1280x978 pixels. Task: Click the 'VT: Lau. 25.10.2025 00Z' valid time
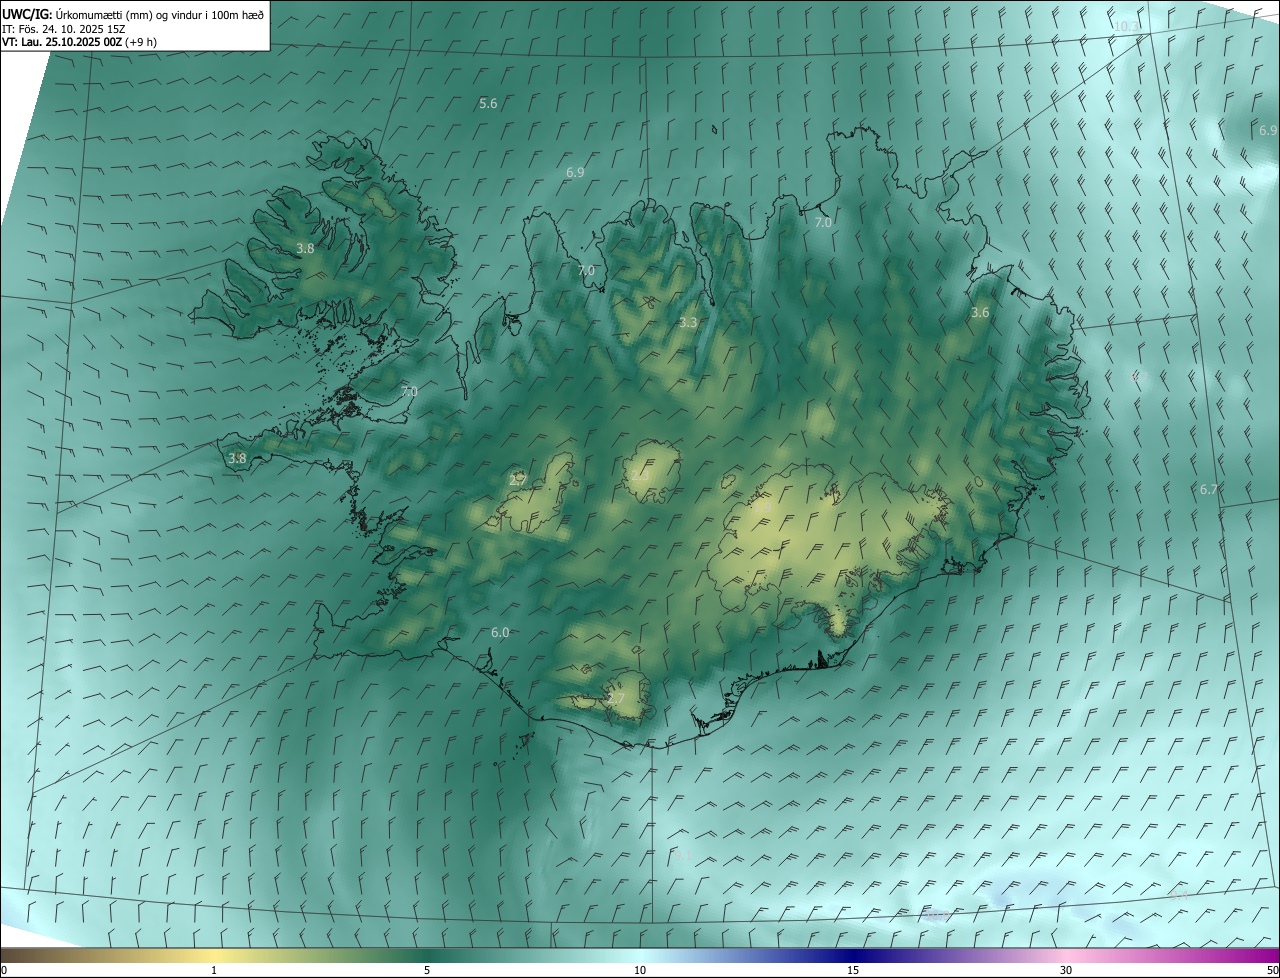tap(79, 42)
